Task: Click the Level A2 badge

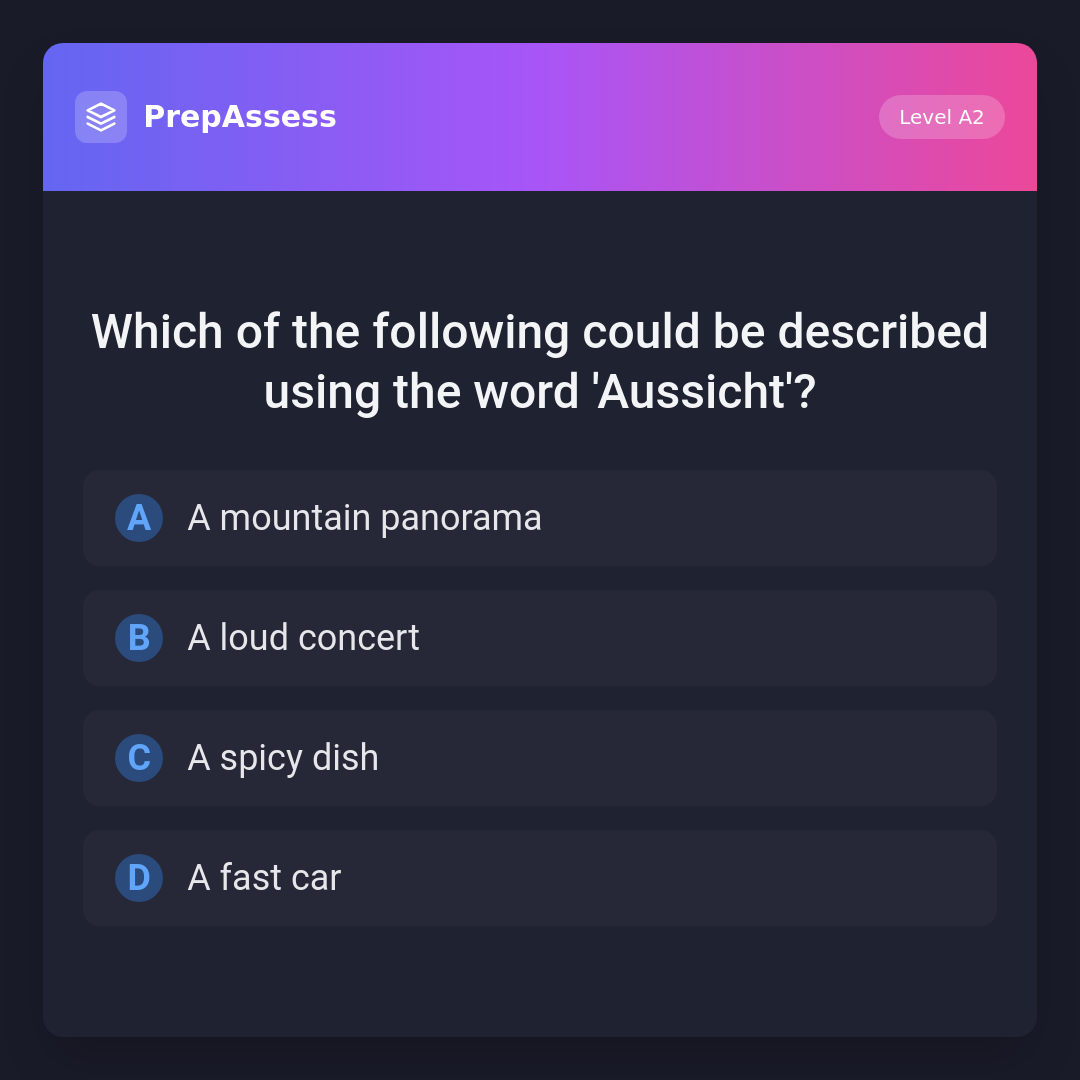Action: (x=941, y=117)
